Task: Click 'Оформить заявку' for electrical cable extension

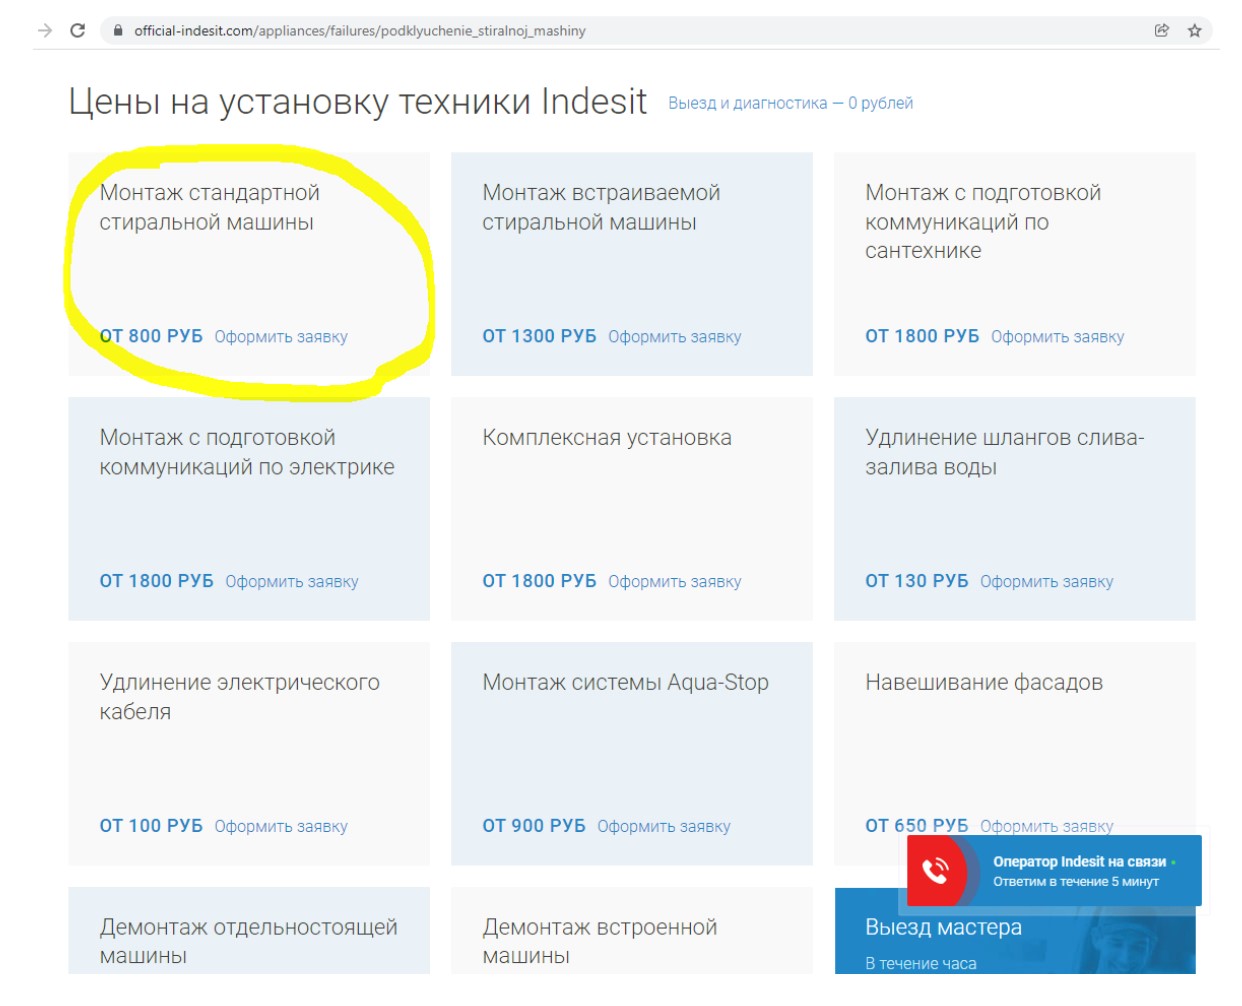Action: pyautogui.click(x=281, y=827)
